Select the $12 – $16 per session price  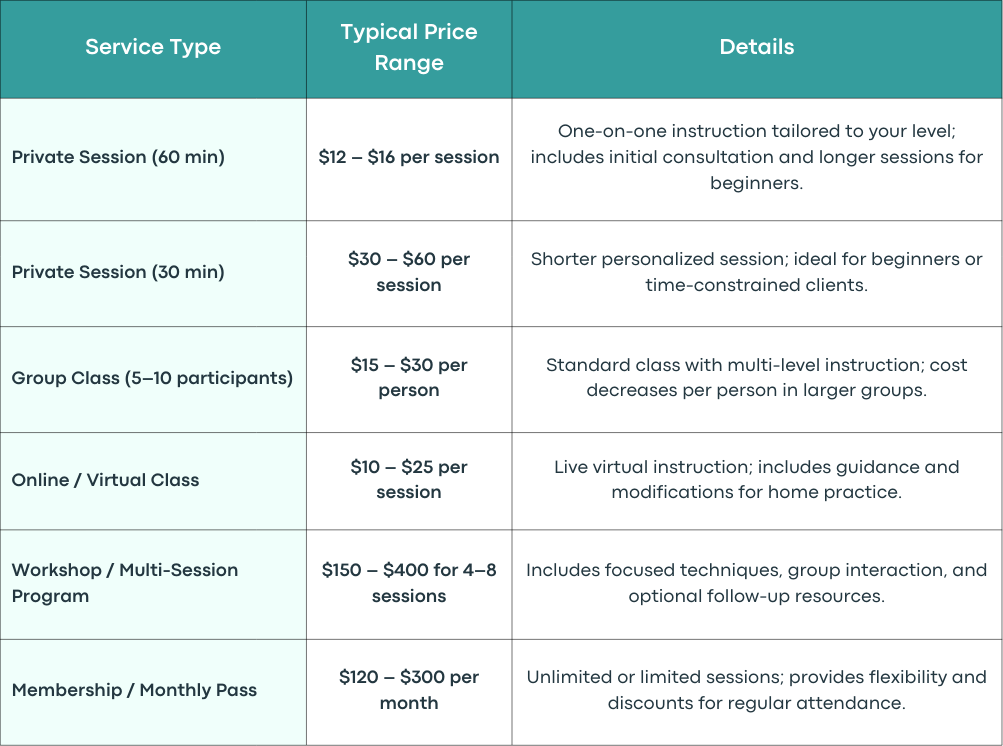click(409, 157)
